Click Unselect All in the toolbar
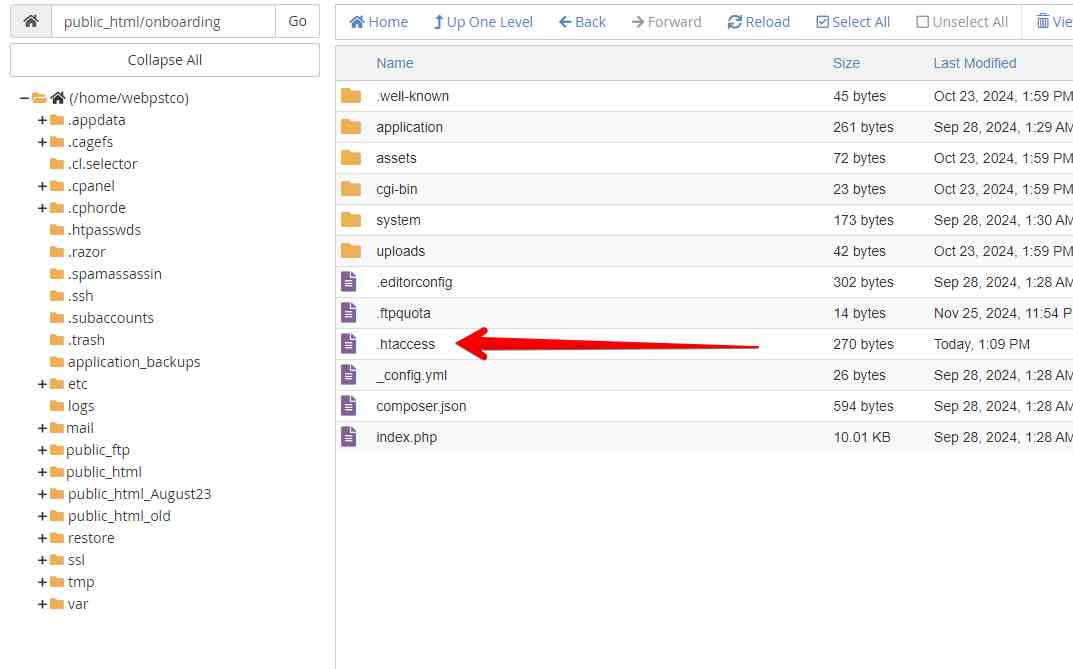This screenshot has width=1073, height=669. pyautogui.click(x=962, y=22)
